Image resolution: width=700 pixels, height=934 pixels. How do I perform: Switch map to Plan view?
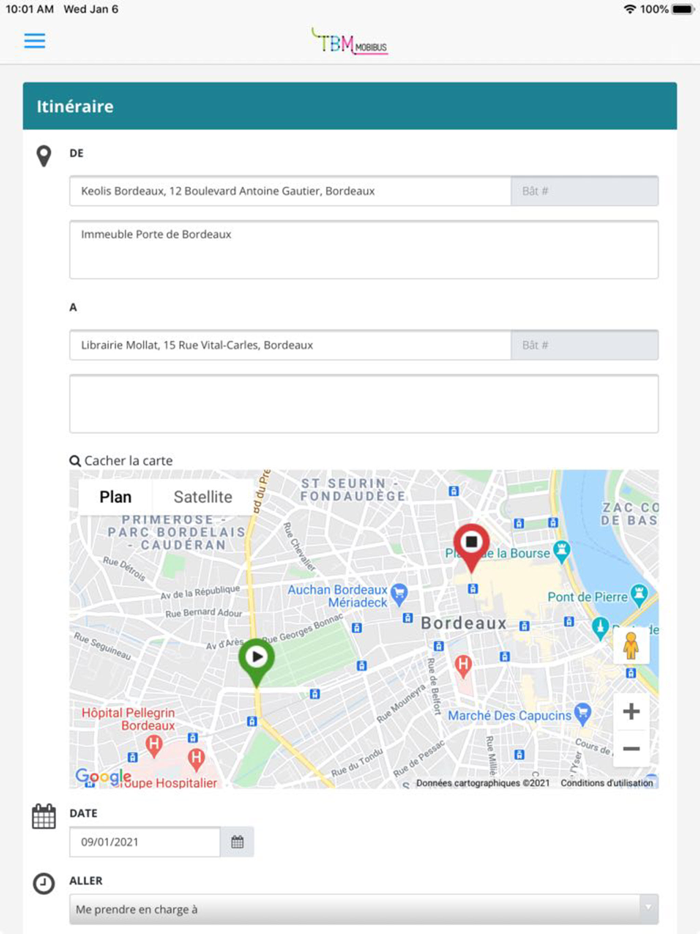[x=116, y=497]
